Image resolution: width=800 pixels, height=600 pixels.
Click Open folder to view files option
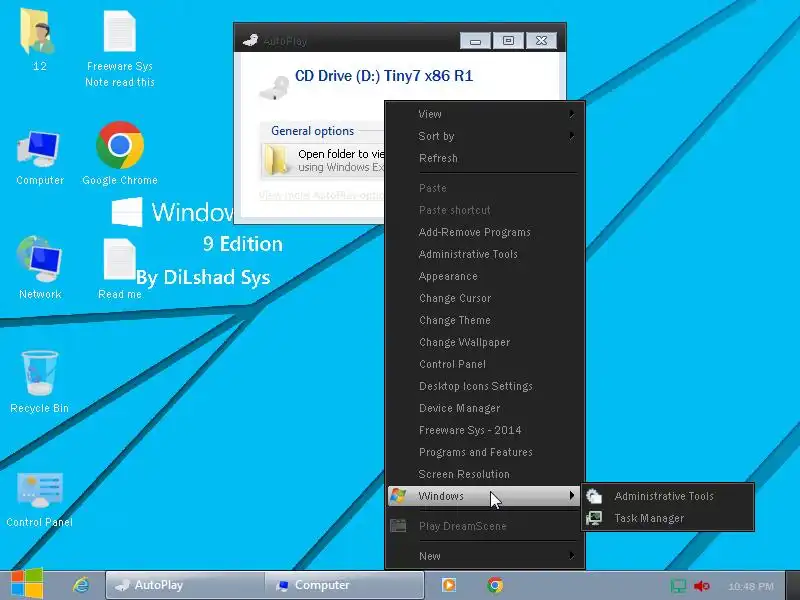click(x=322, y=160)
